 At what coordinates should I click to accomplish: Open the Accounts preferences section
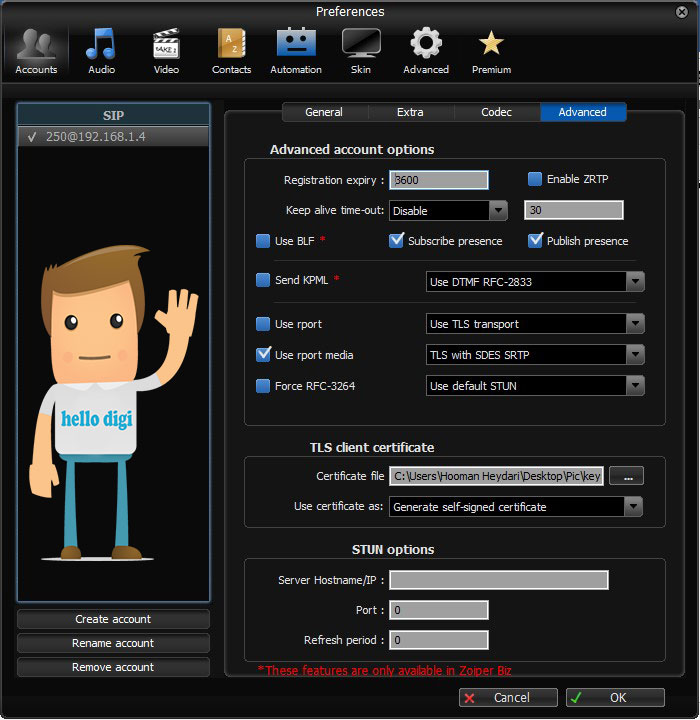point(36,51)
